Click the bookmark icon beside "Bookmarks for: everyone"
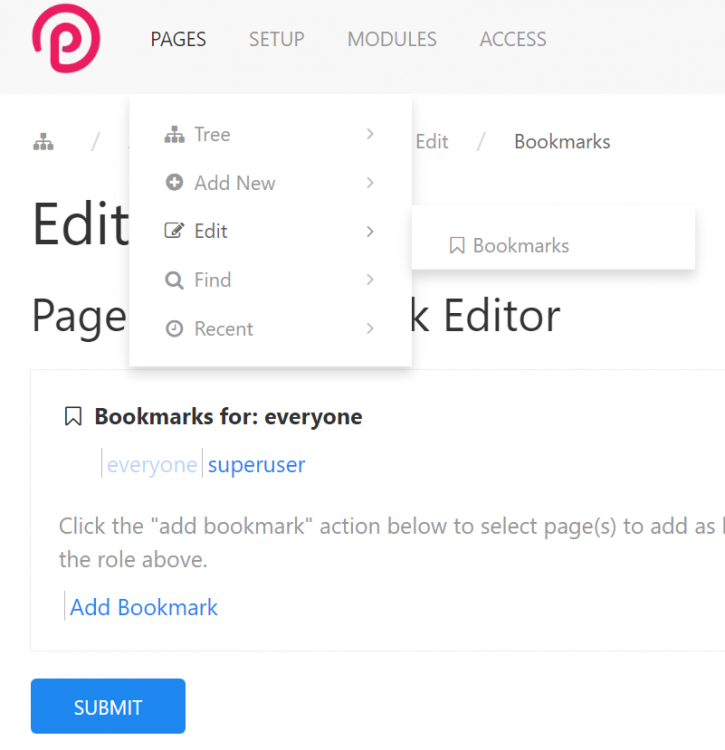 [73, 417]
